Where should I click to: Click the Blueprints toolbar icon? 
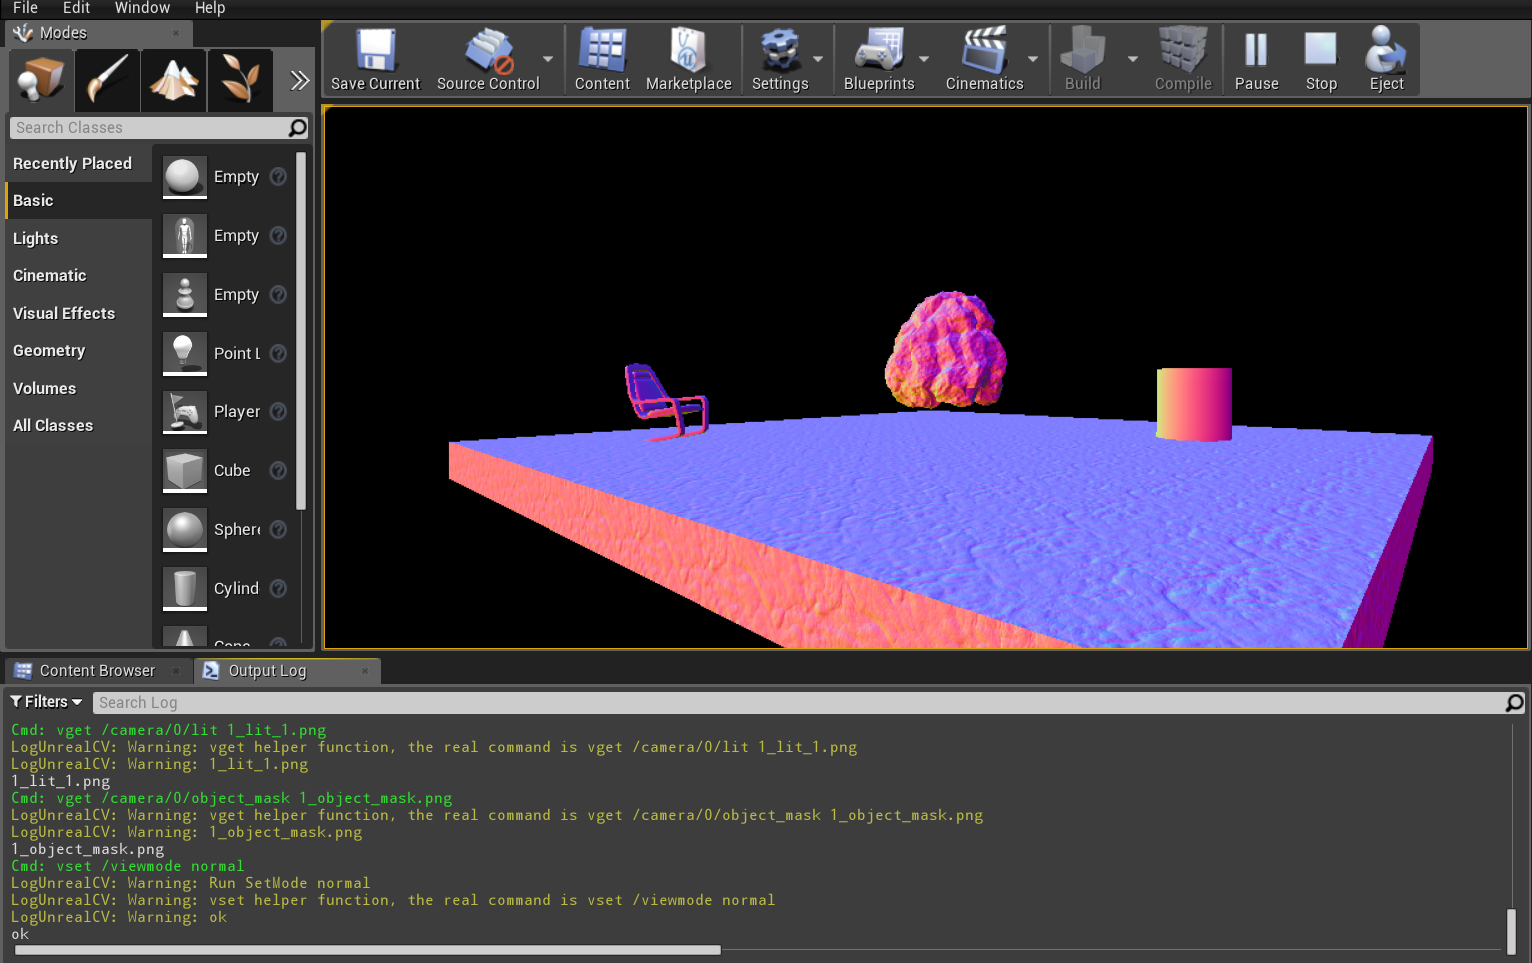pyautogui.click(x=880, y=58)
